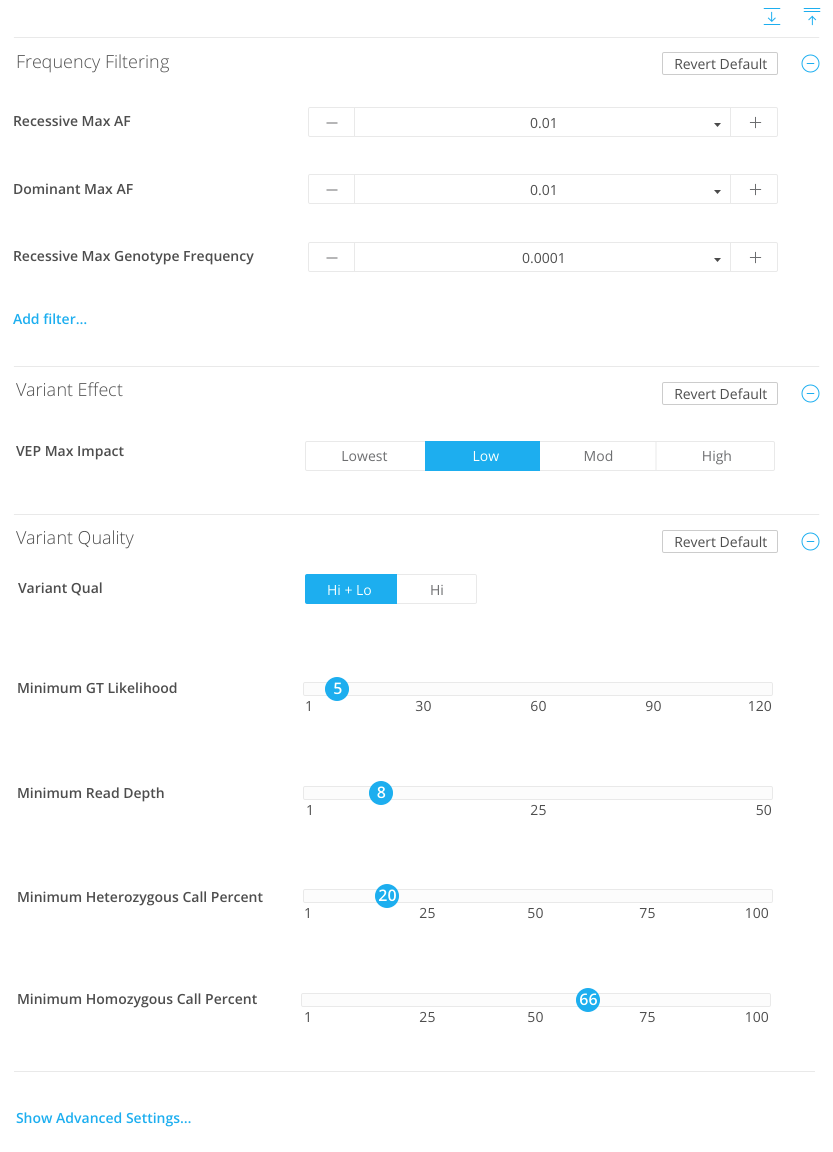Click the Minimum Read Depth slider handle
The height and width of the screenshot is (1152, 833).
[380, 793]
